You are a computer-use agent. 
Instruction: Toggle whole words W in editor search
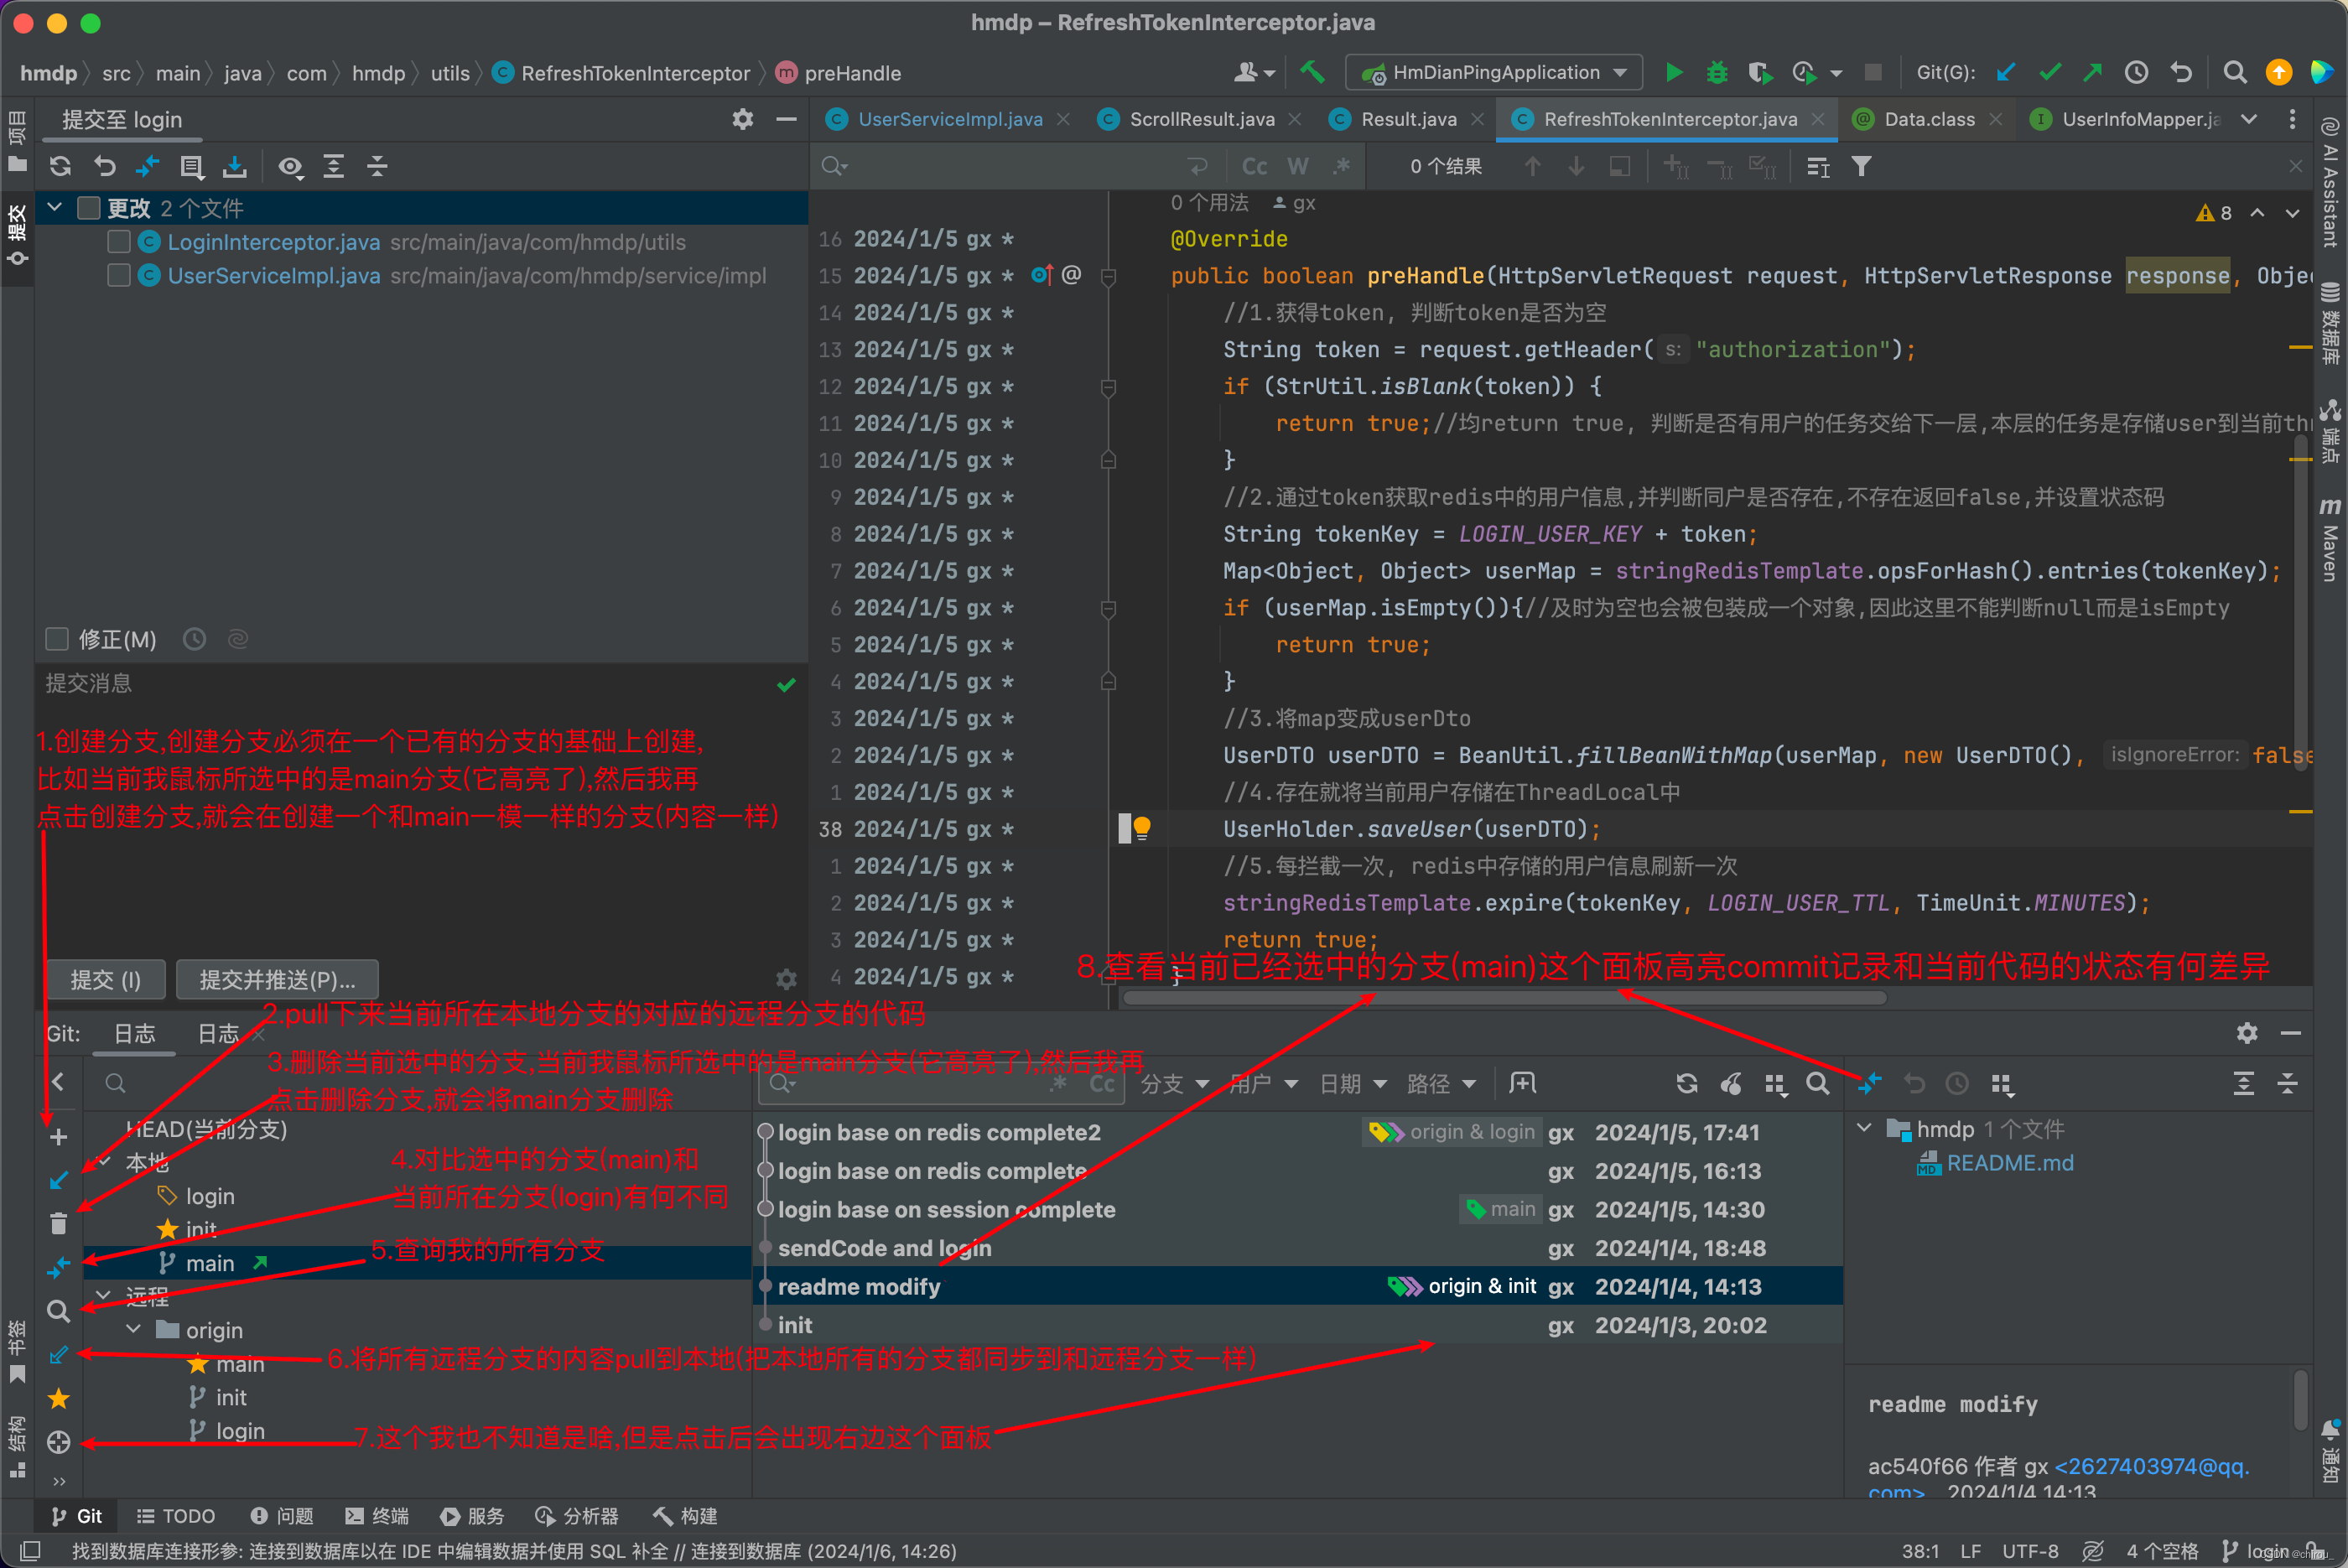pyautogui.click(x=1298, y=166)
